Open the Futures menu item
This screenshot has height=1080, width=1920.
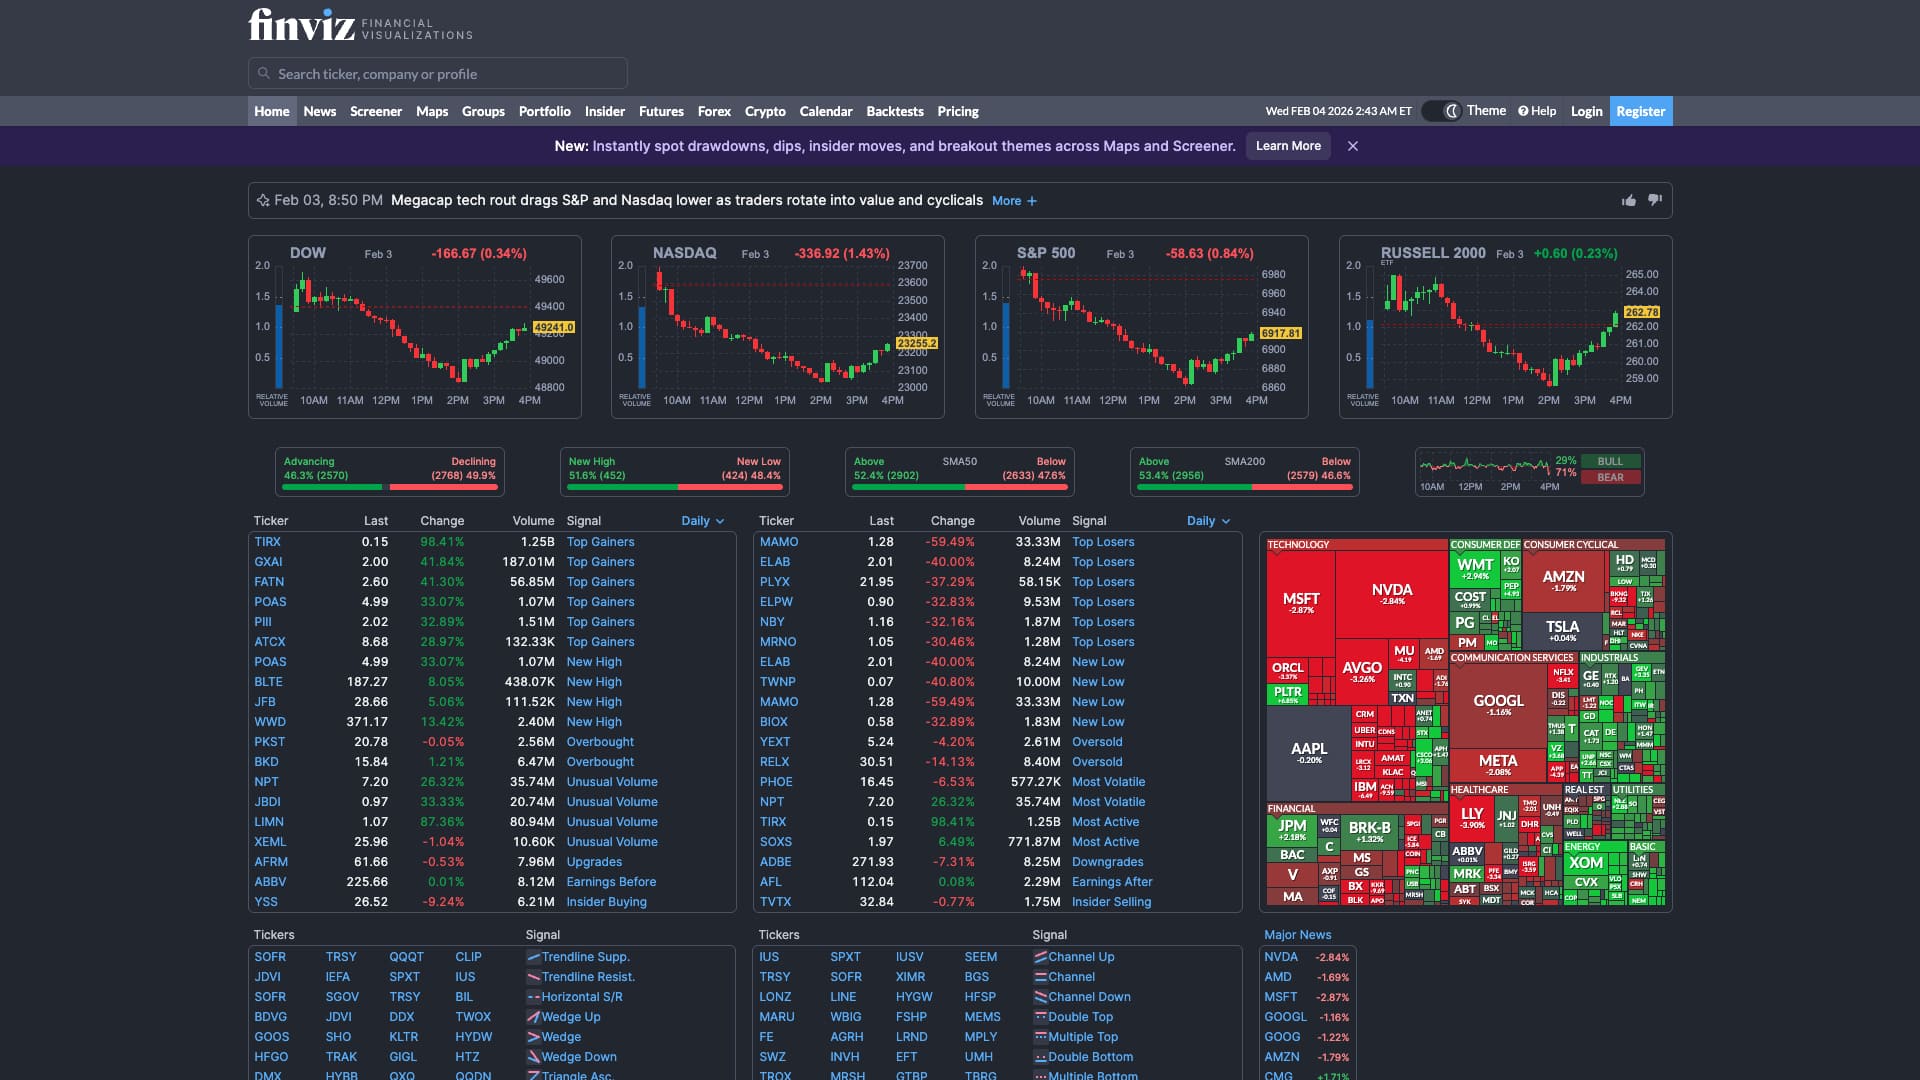coord(661,111)
